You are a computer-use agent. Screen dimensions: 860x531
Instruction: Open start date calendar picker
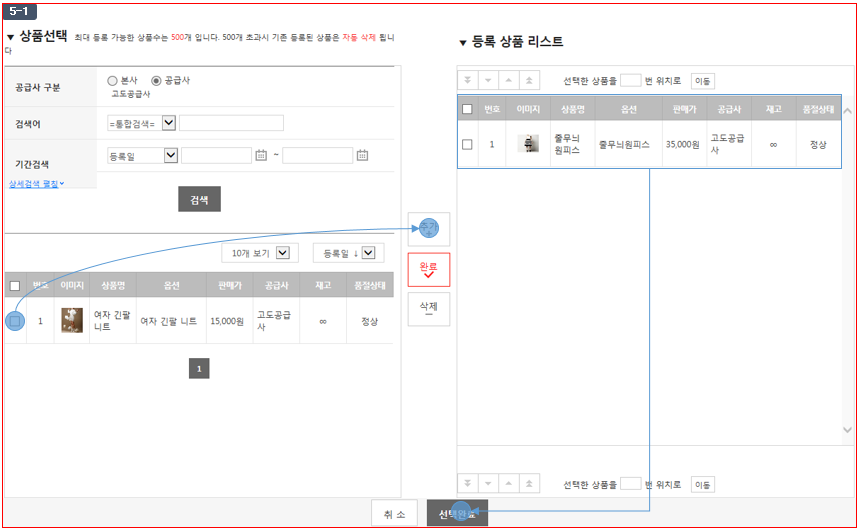261,155
